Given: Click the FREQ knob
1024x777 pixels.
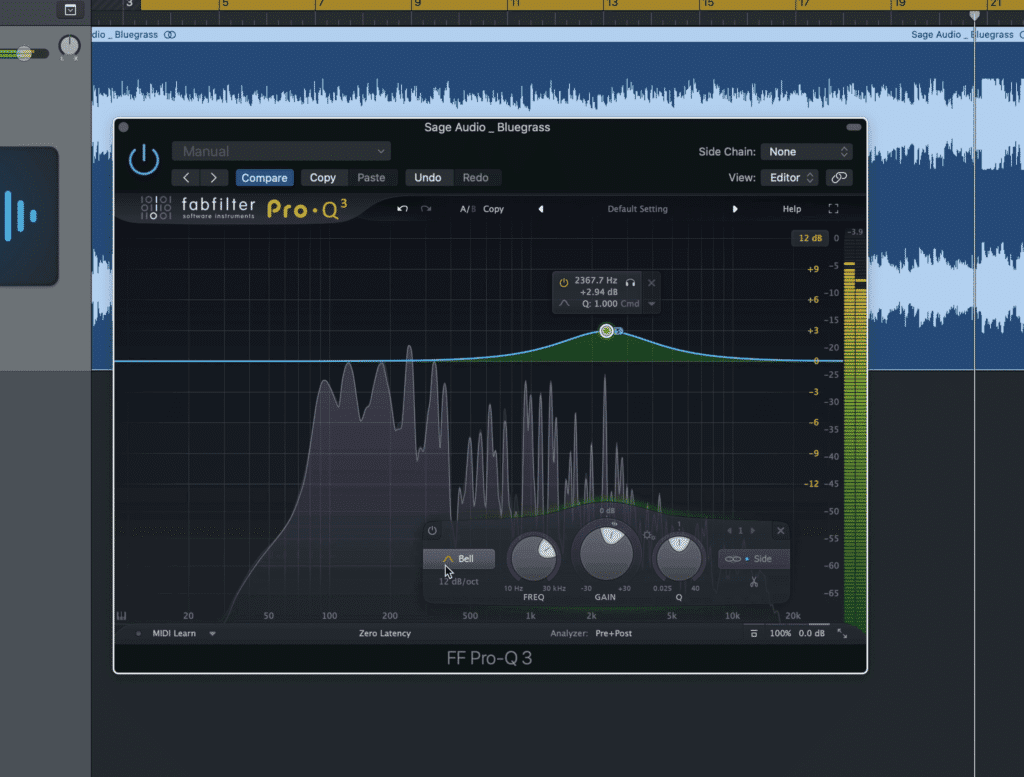Looking at the screenshot, I should point(534,559).
